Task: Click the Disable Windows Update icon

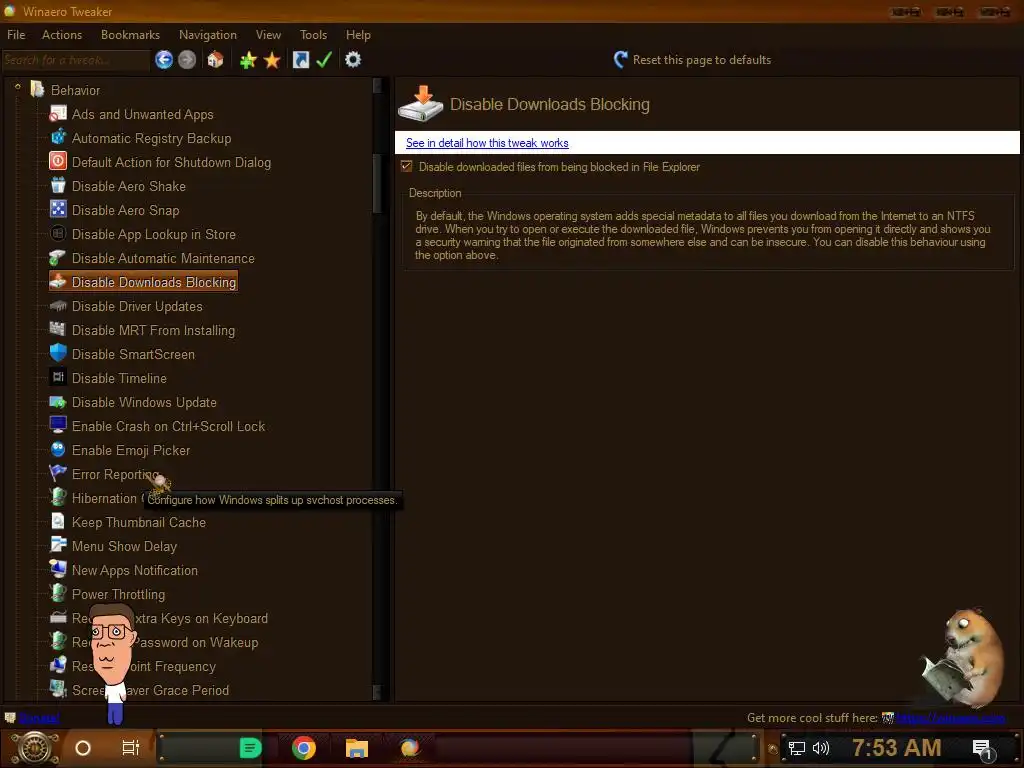Action: 58,402
